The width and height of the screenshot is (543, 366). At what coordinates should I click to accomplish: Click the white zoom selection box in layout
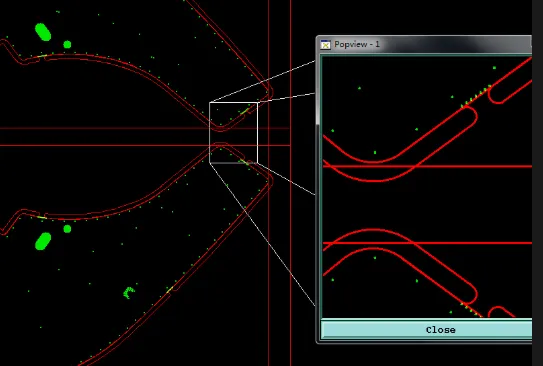click(x=233, y=132)
